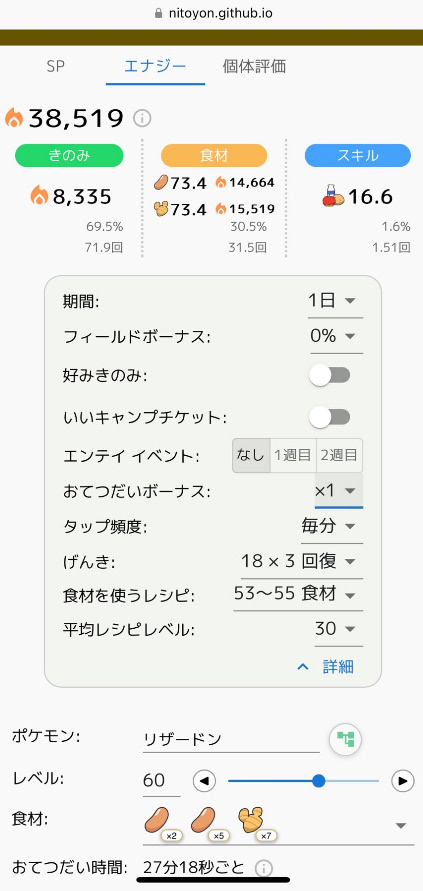
Task: Click the info icon beside 38,519 energy
Action: click(142, 119)
